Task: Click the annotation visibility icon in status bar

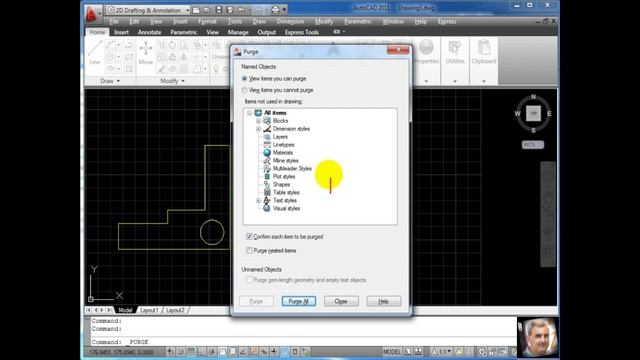Action: coord(459,351)
